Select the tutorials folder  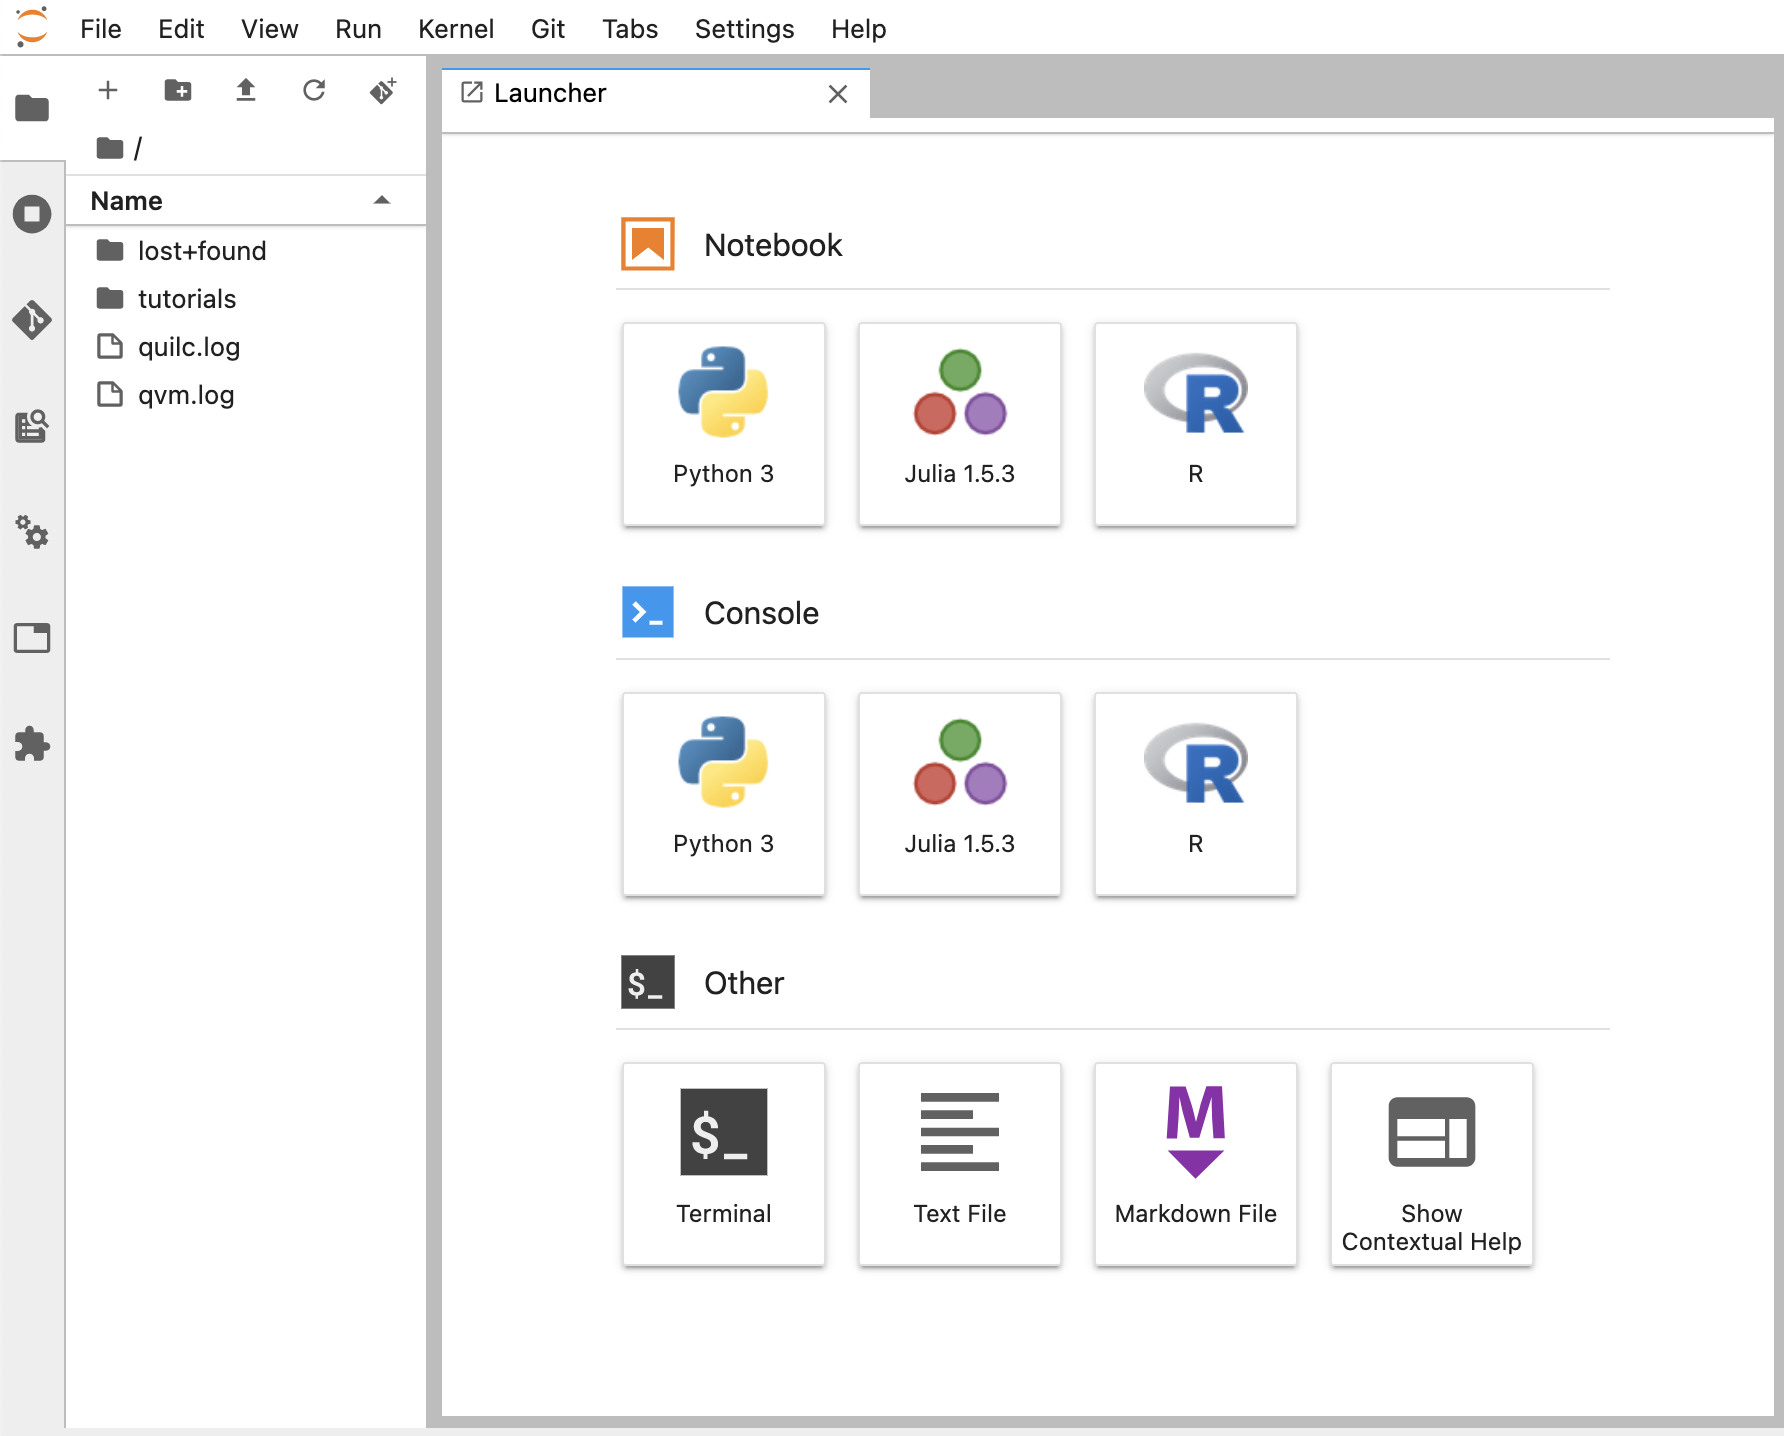246,298
